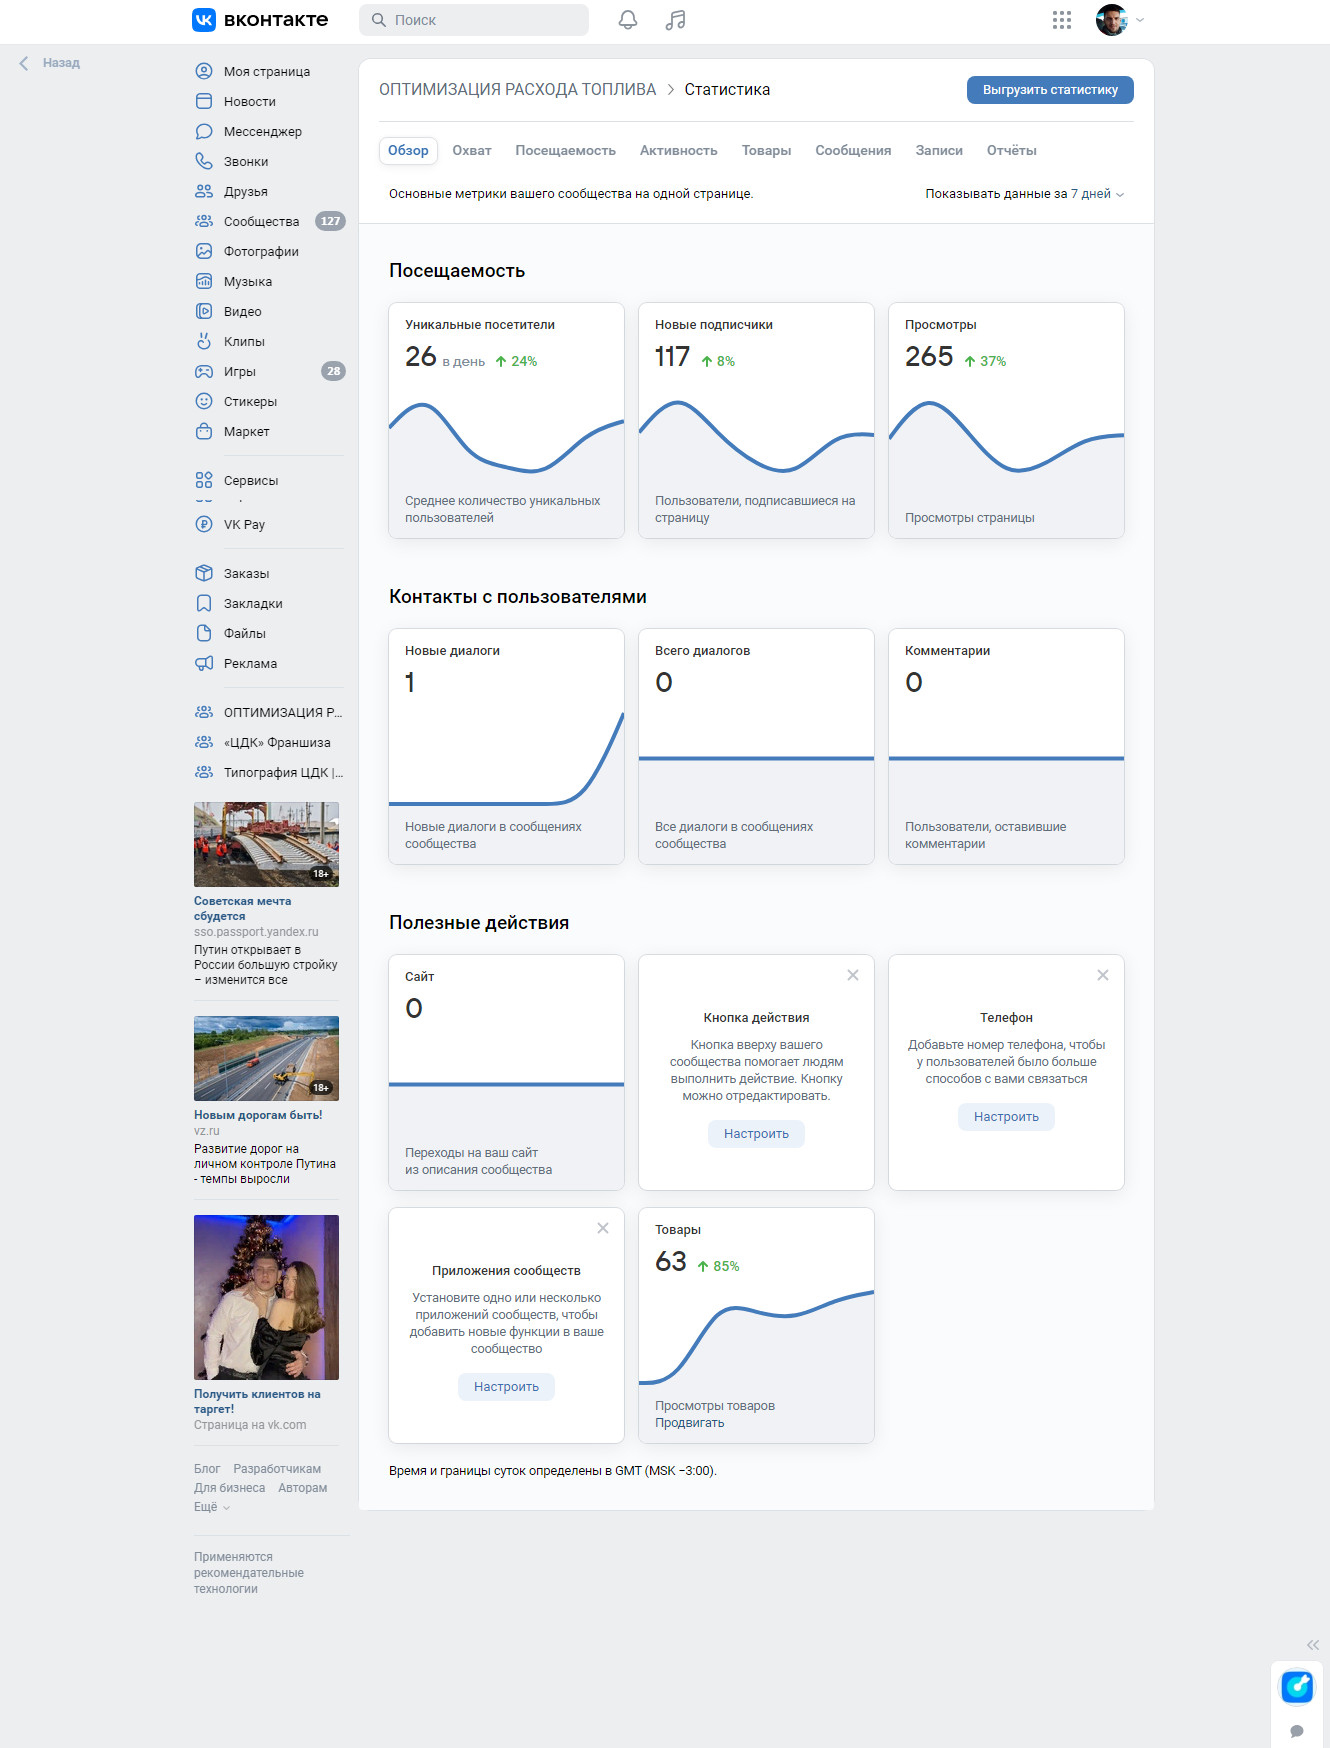The height and width of the screenshot is (1748, 1330).
Task: Click the VK logo icon
Action: [204, 20]
